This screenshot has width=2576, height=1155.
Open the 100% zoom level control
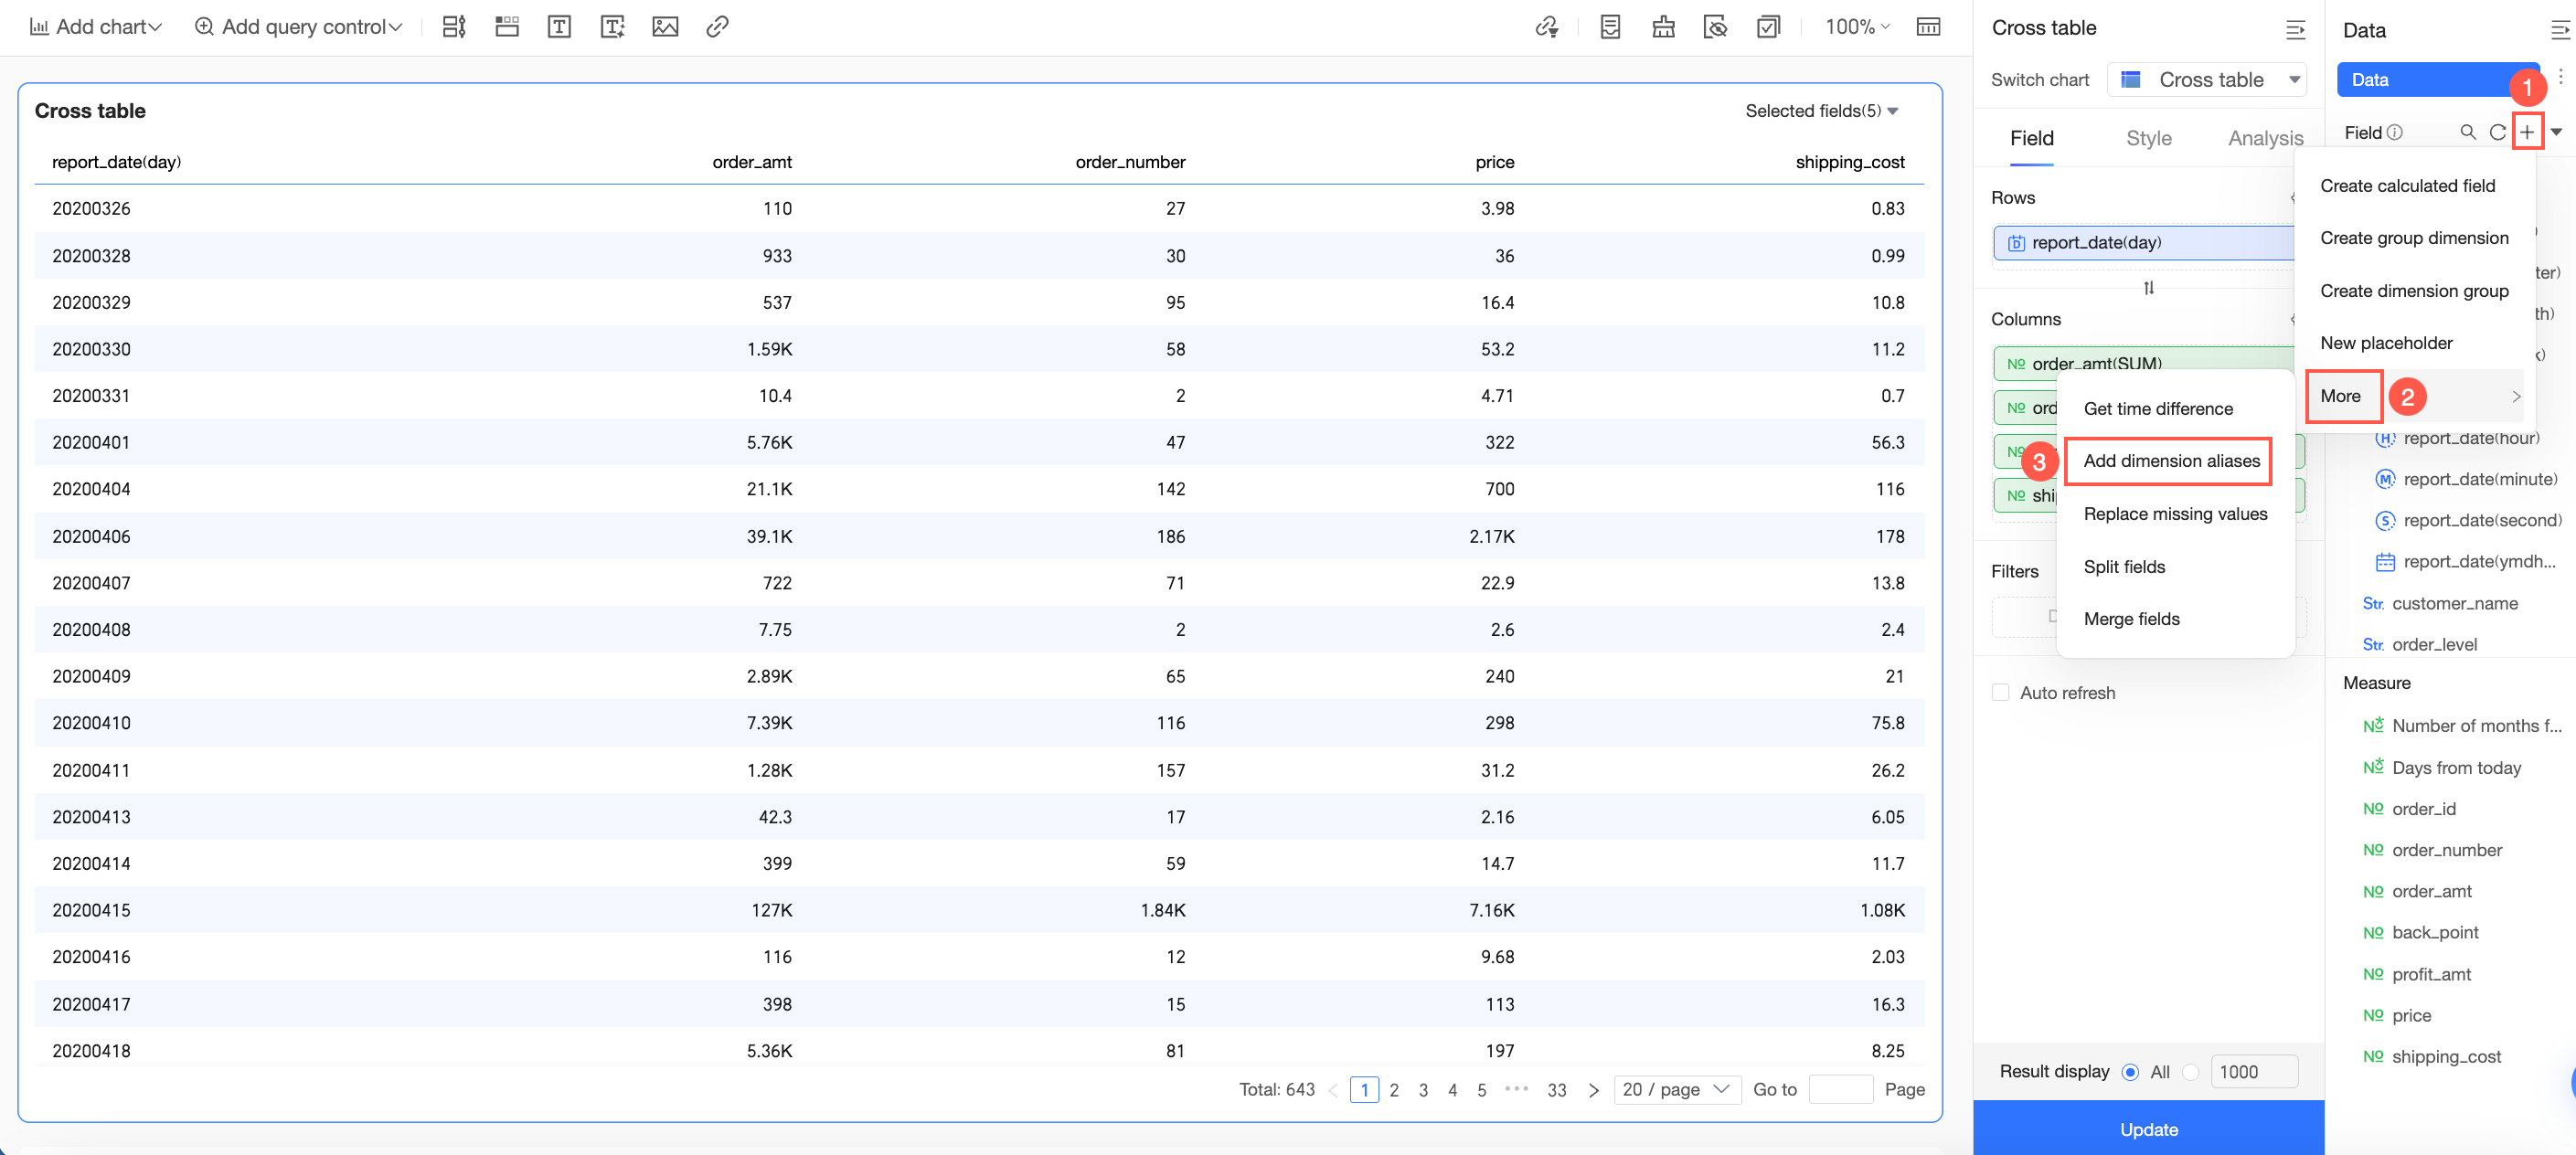point(1856,27)
